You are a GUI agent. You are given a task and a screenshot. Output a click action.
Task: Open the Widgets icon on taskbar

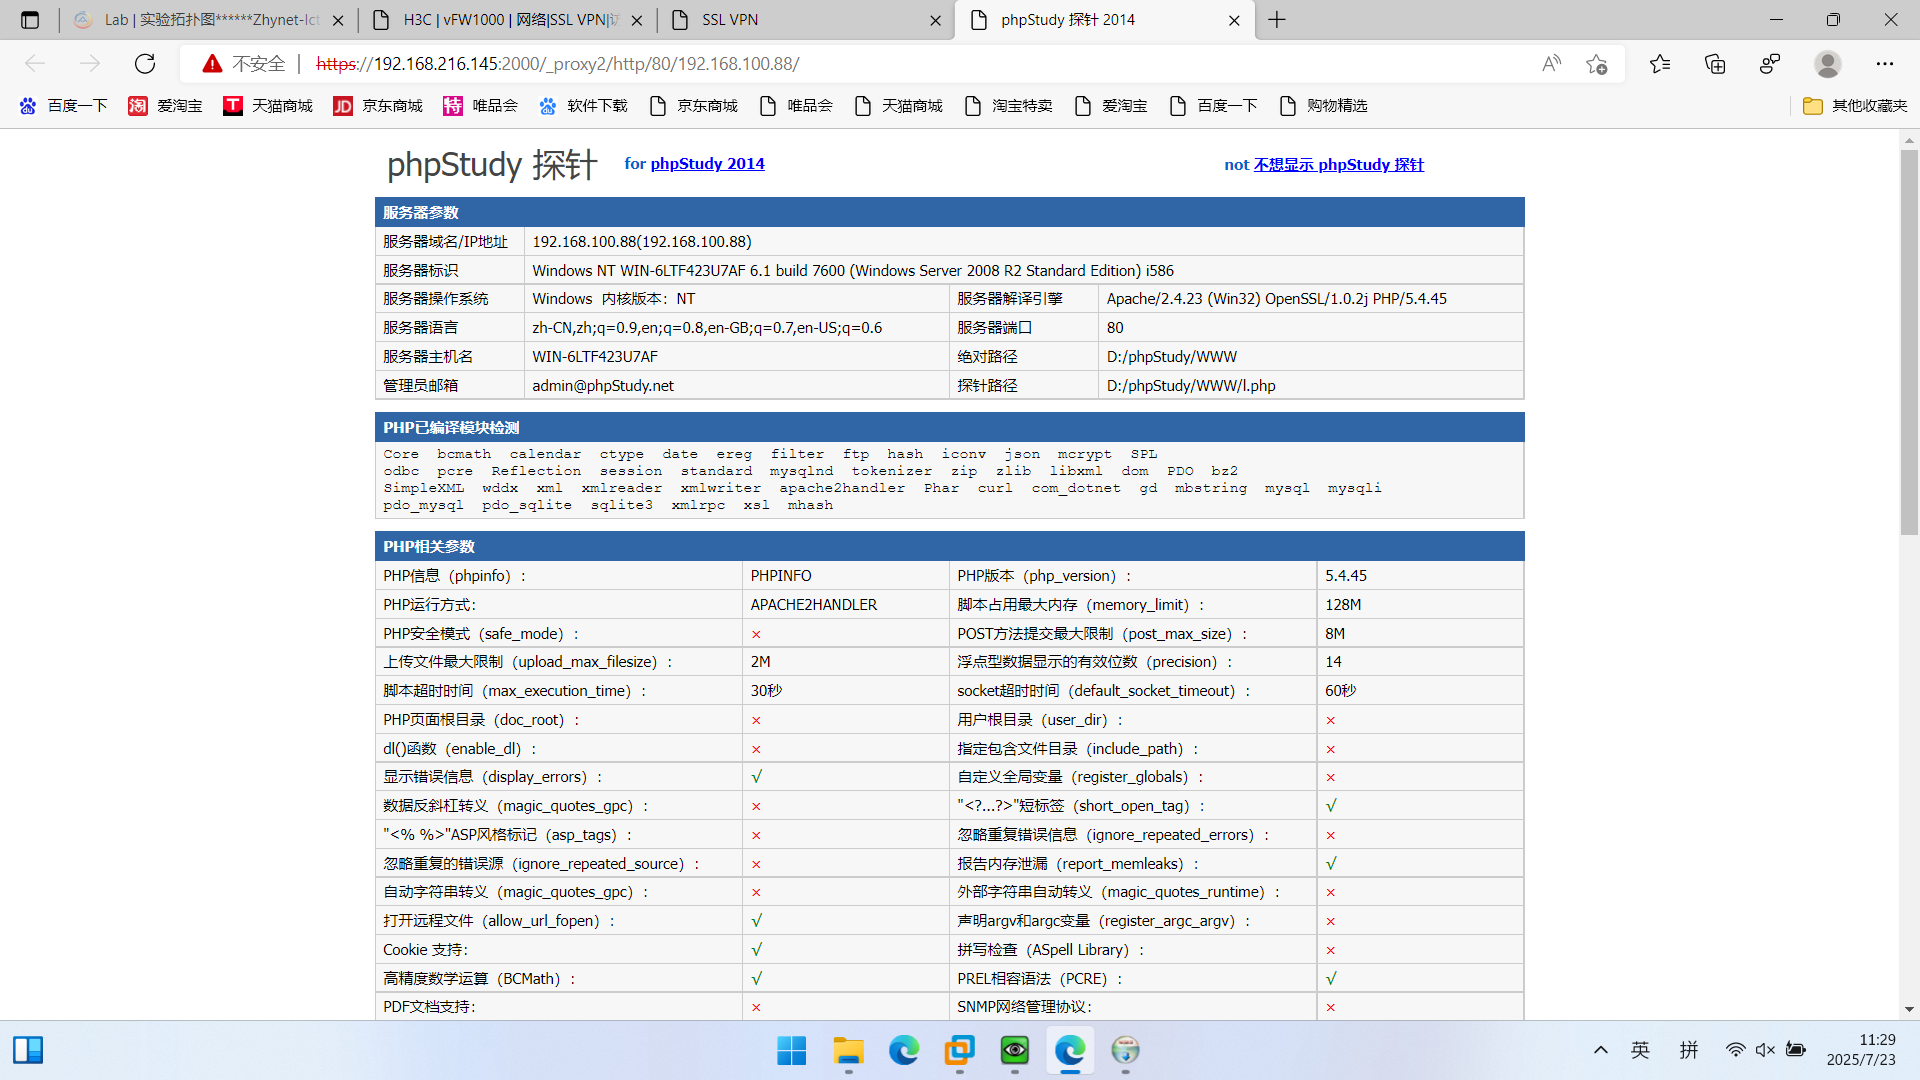pyautogui.click(x=28, y=1050)
